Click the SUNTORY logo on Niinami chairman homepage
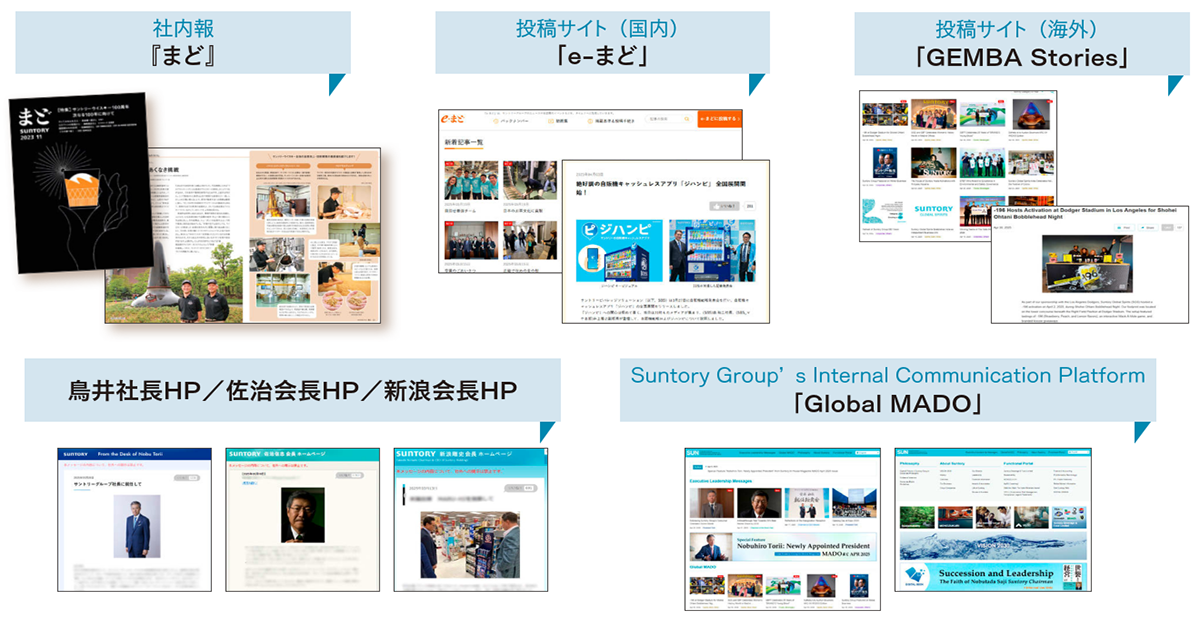 click(416, 455)
